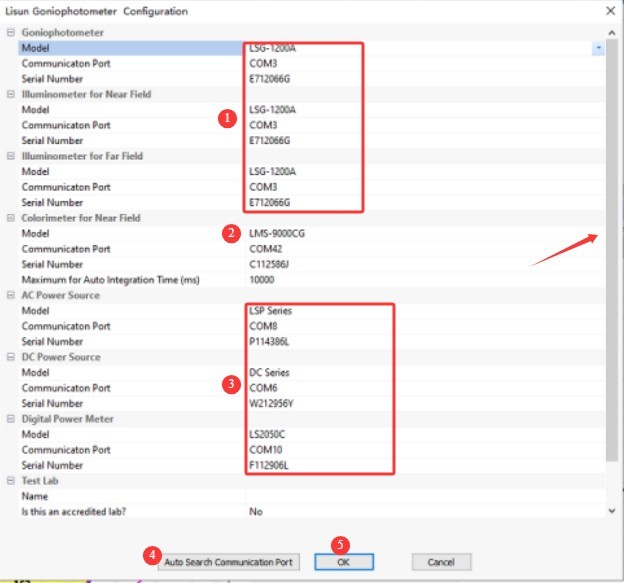Select Goniophotometer Model property label
Image resolution: width=624 pixels, height=583 pixels.
click(35, 48)
